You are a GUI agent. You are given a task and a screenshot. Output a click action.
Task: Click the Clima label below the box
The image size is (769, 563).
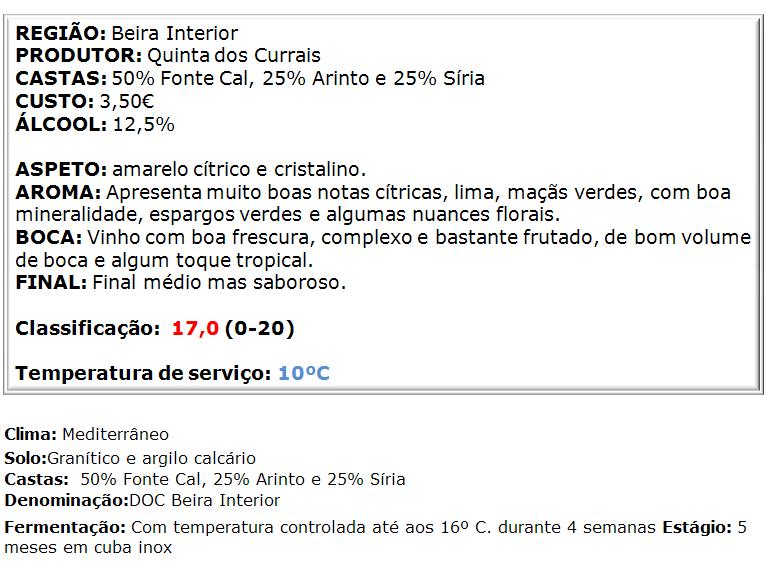pos(31,435)
